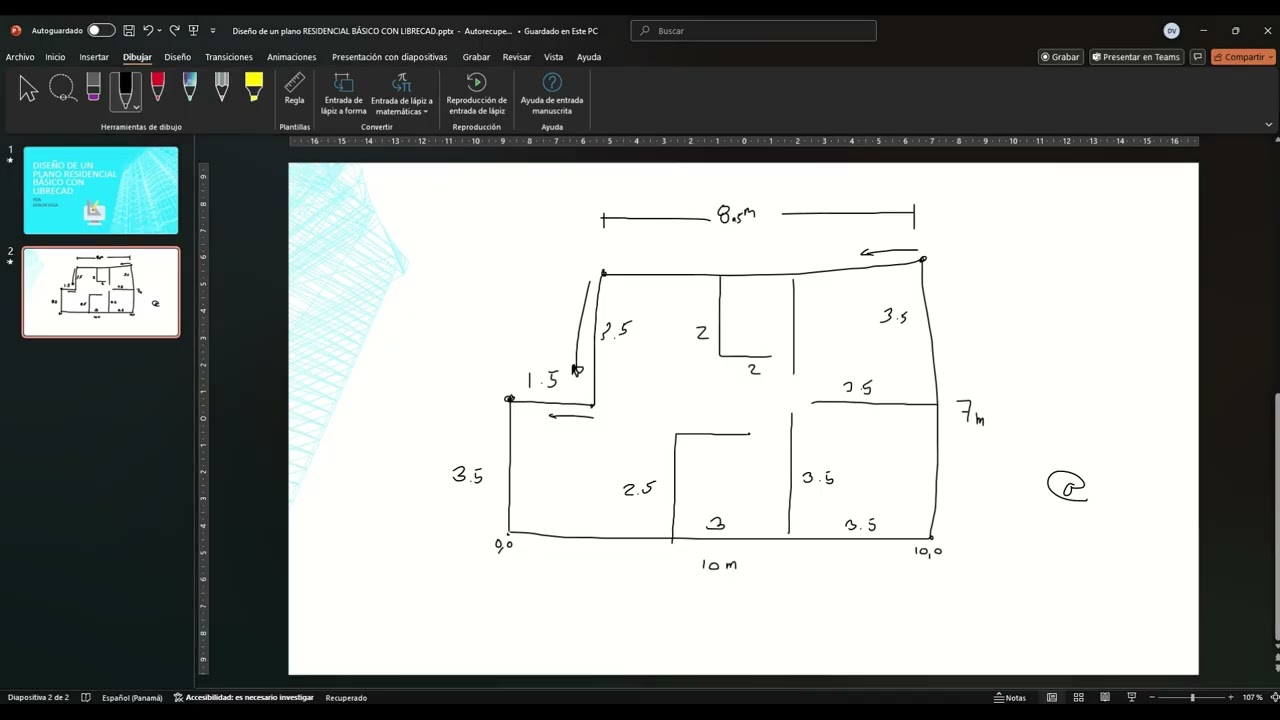Switch to the Grabar tab
The height and width of the screenshot is (720, 1280).
(x=476, y=57)
